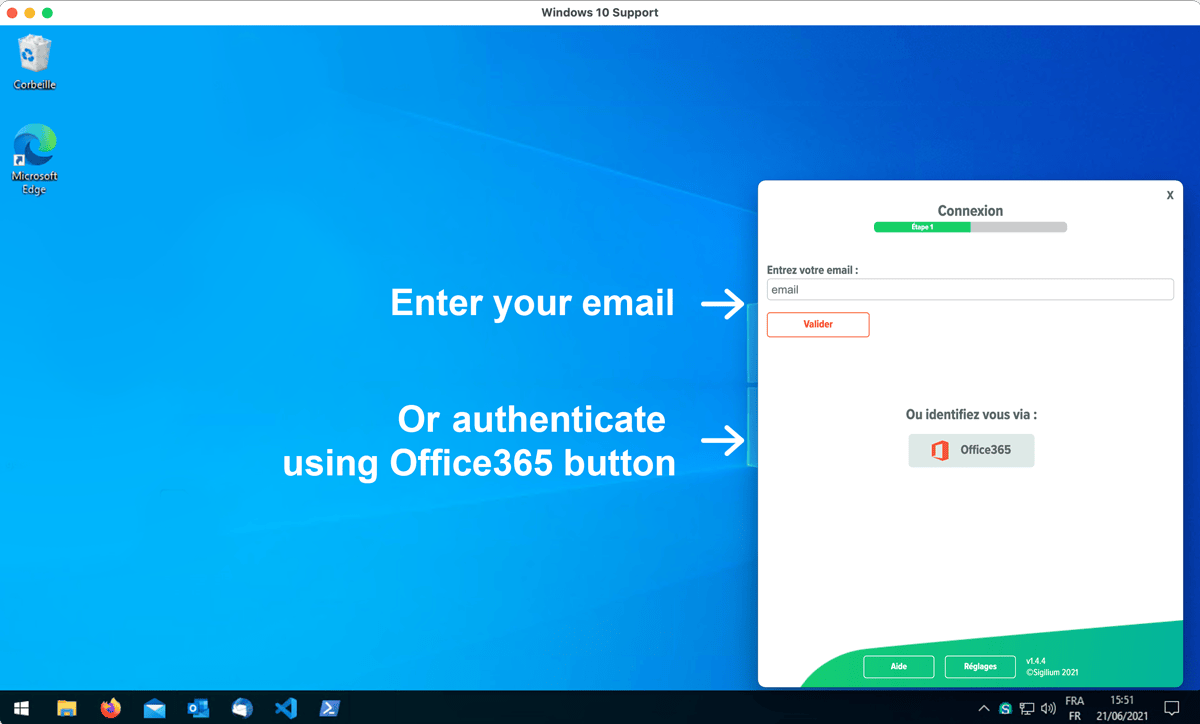Close the Connexion panel with X
1200x724 pixels.
(x=1170, y=195)
